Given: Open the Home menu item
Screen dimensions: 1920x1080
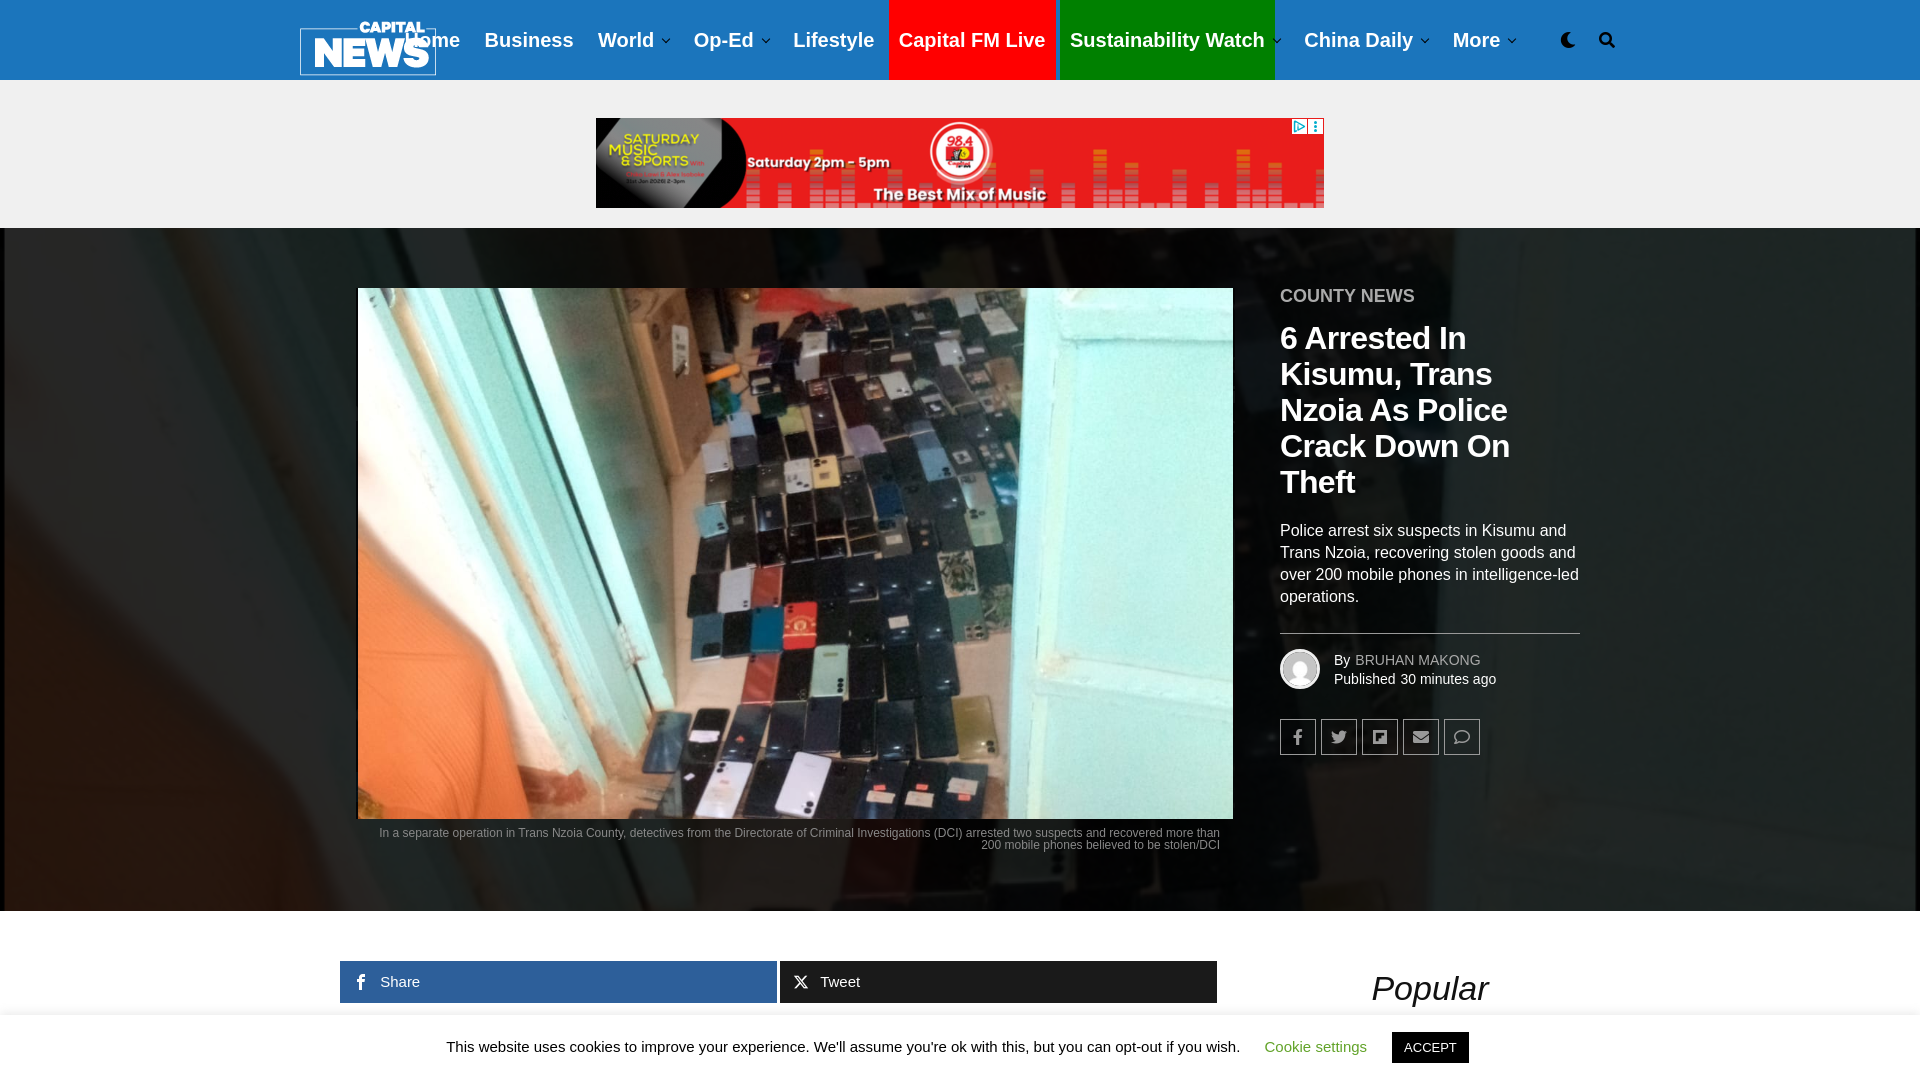Looking at the screenshot, I should (x=433, y=40).
